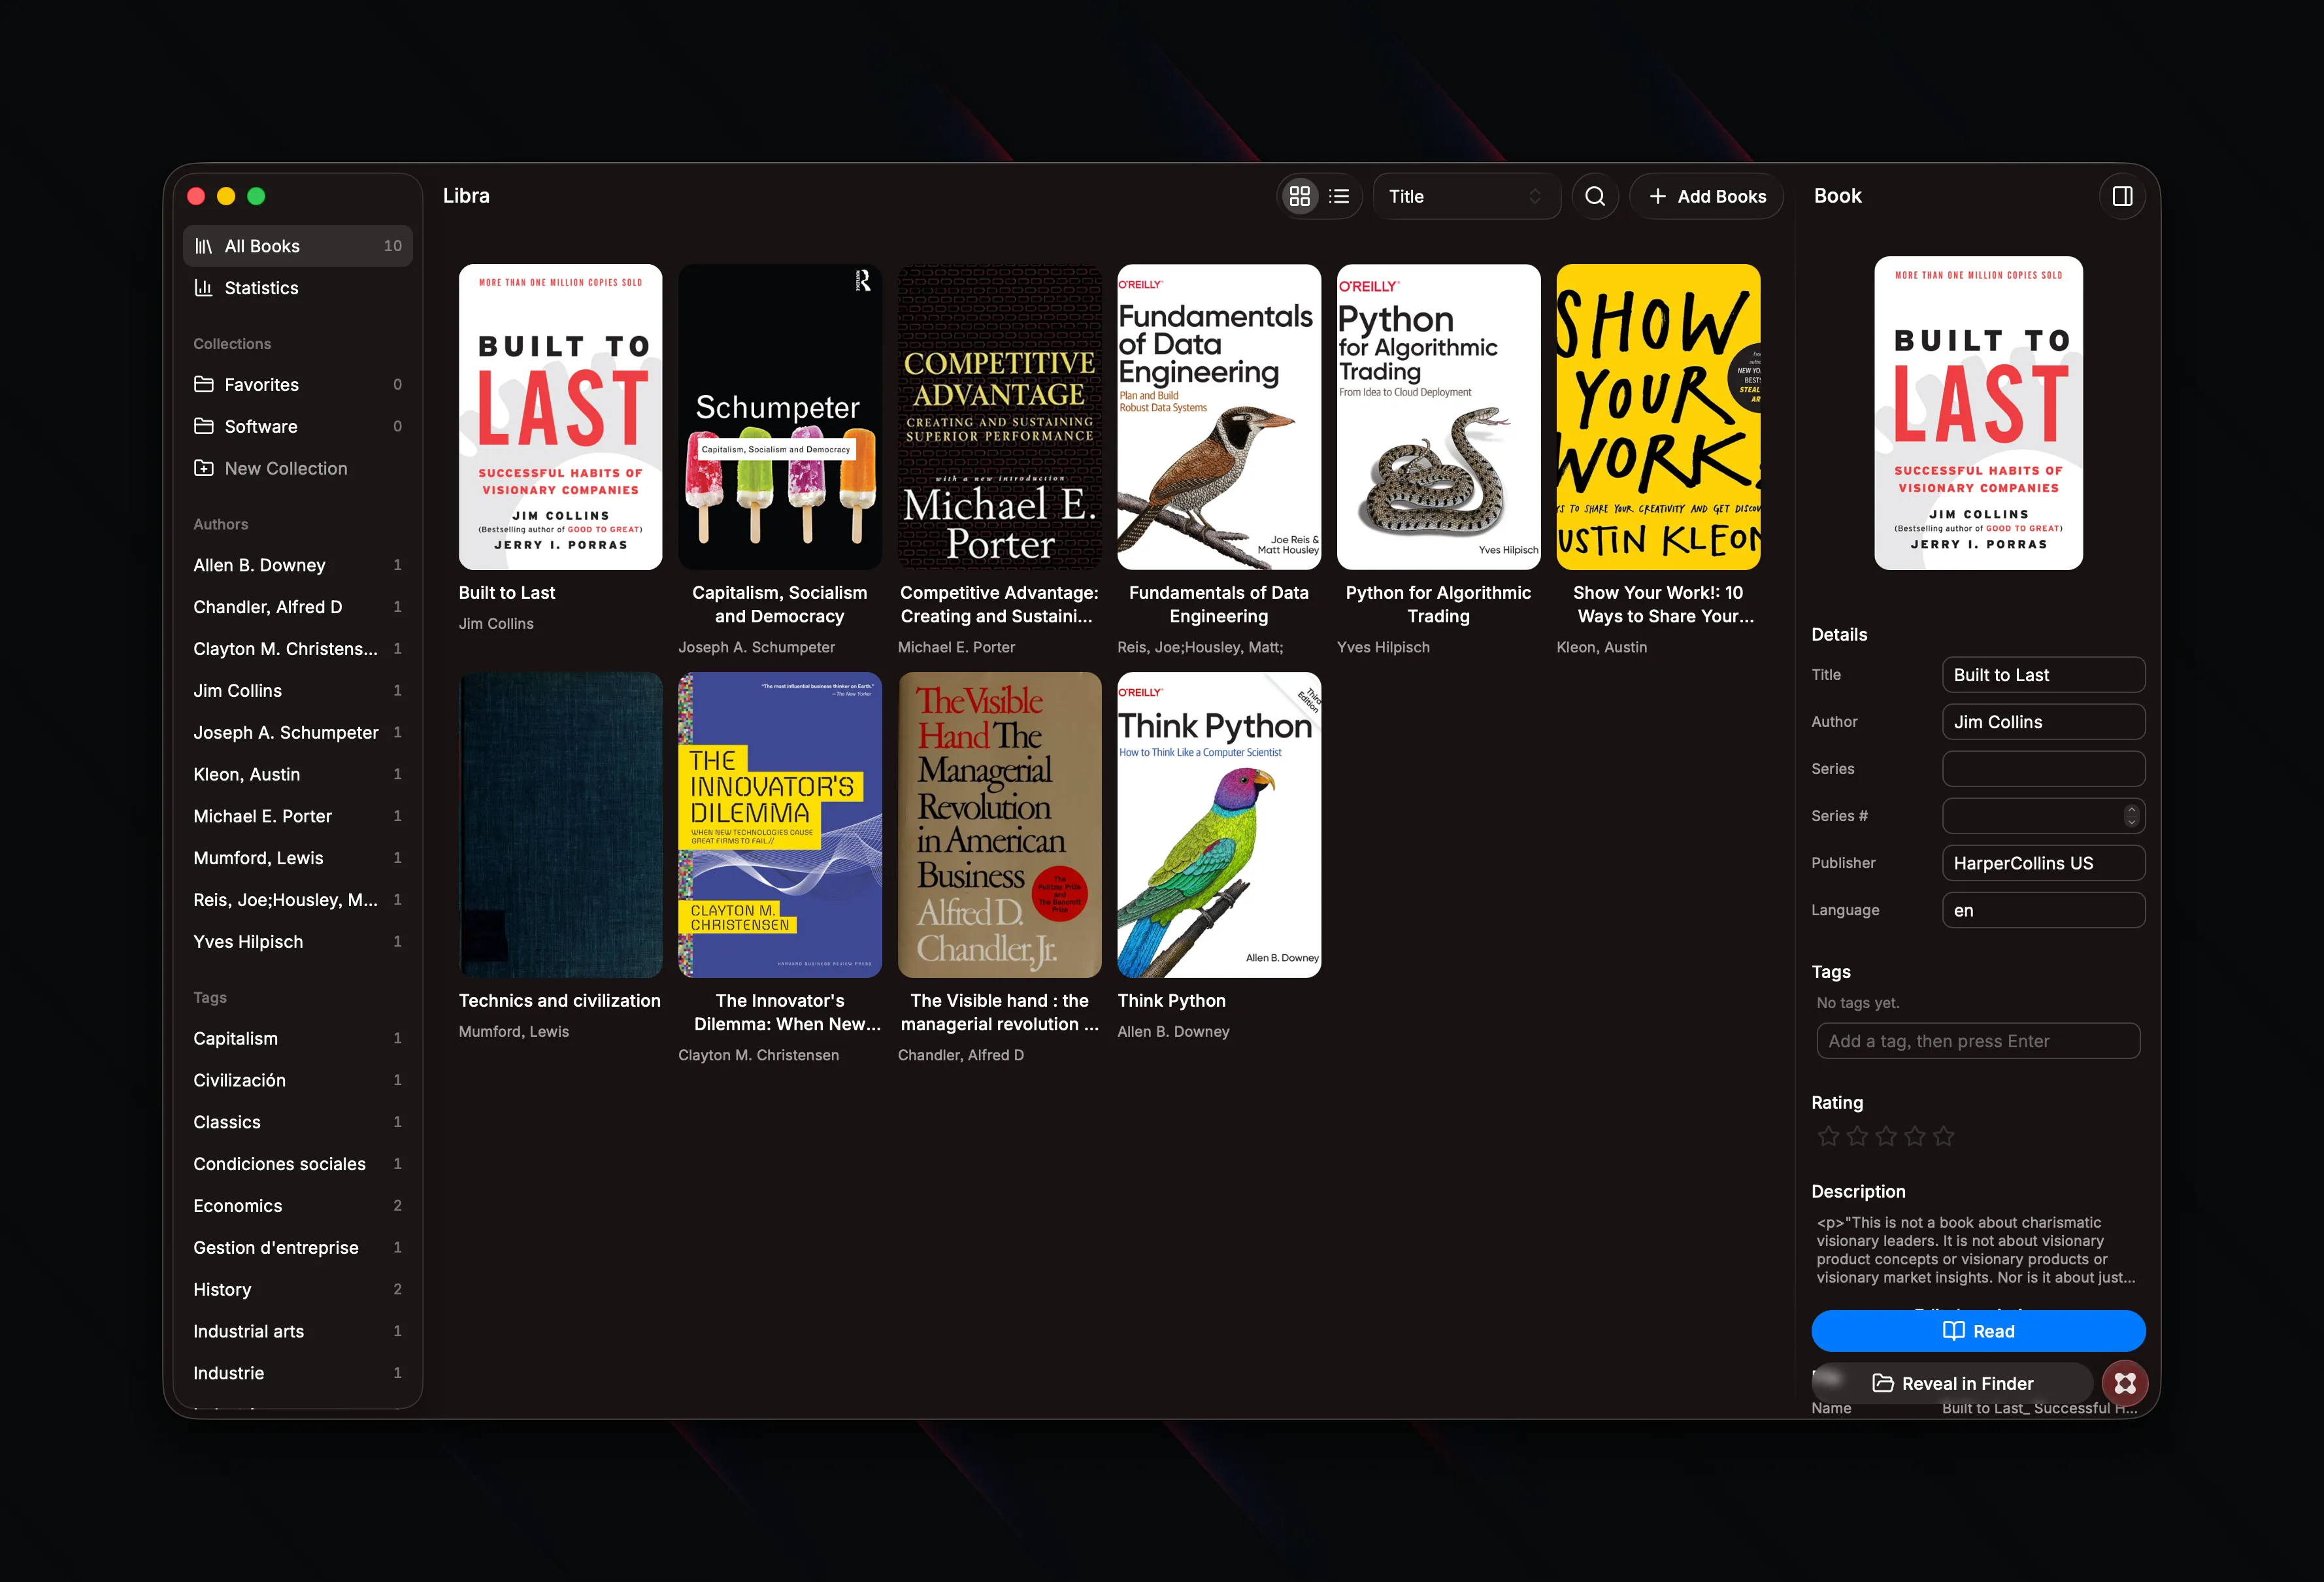Click the Series # stepper arrows

pos(2131,816)
